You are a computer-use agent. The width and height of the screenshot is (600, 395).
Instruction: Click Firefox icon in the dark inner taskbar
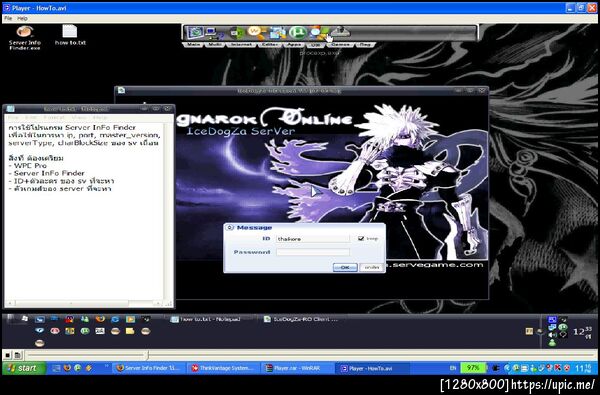(x=100, y=319)
